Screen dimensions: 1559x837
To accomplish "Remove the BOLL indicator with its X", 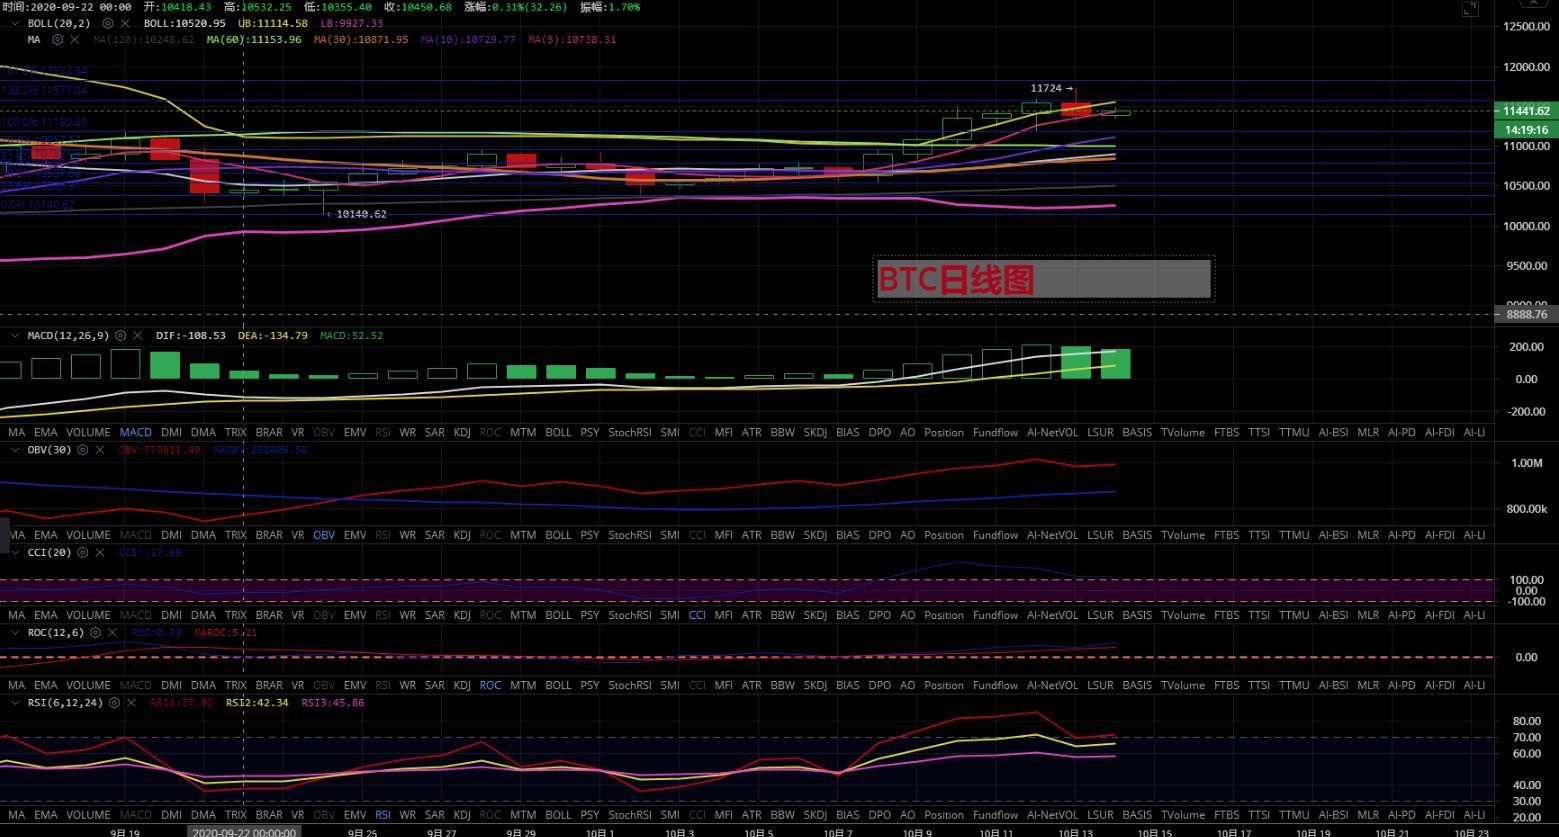I will click(125, 23).
